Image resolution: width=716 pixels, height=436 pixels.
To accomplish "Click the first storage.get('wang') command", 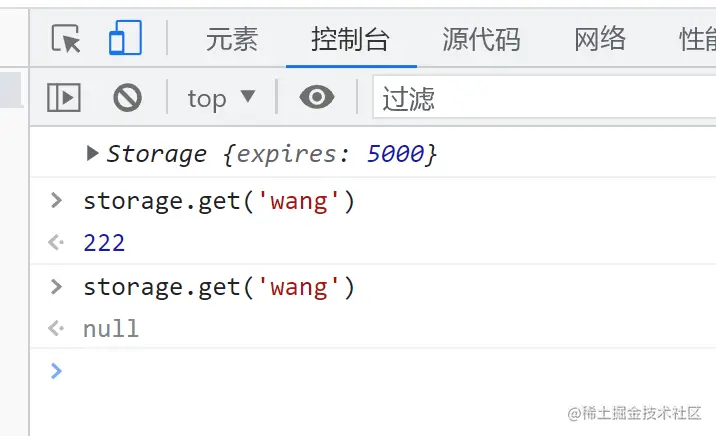I will (219, 201).
